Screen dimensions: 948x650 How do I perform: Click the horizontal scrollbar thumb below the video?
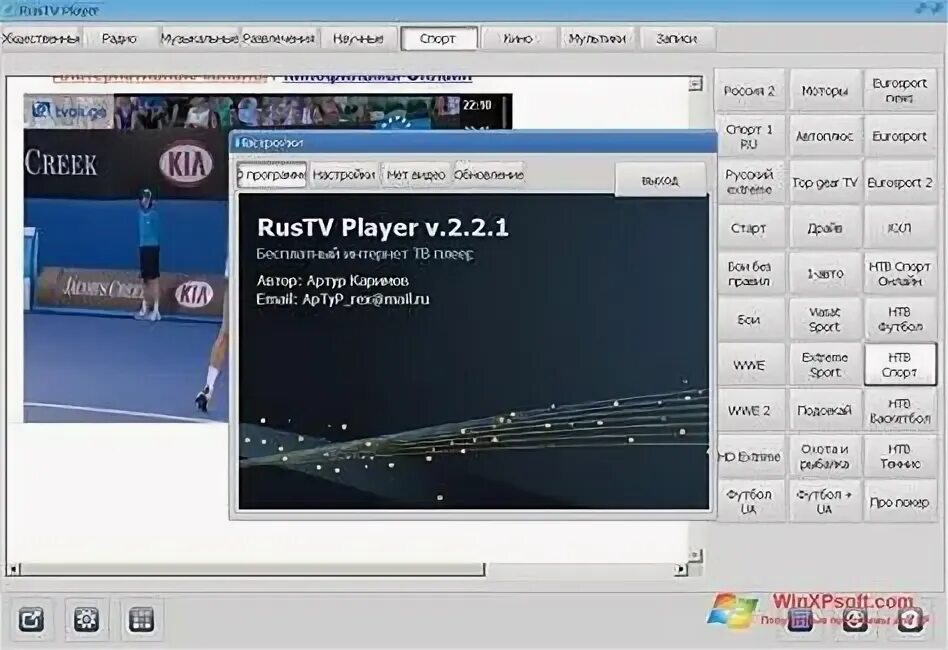click(x=252, y=569)
